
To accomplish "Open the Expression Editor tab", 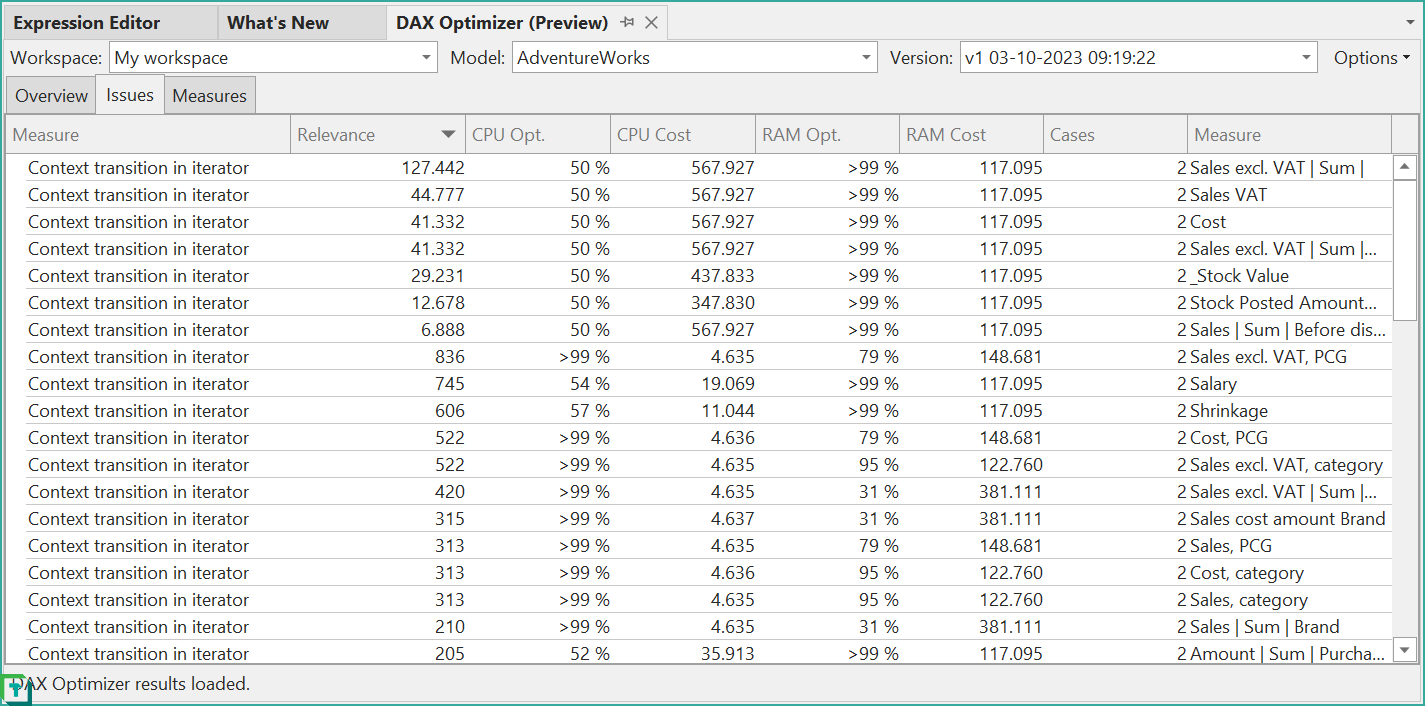I will click(90, 22).
